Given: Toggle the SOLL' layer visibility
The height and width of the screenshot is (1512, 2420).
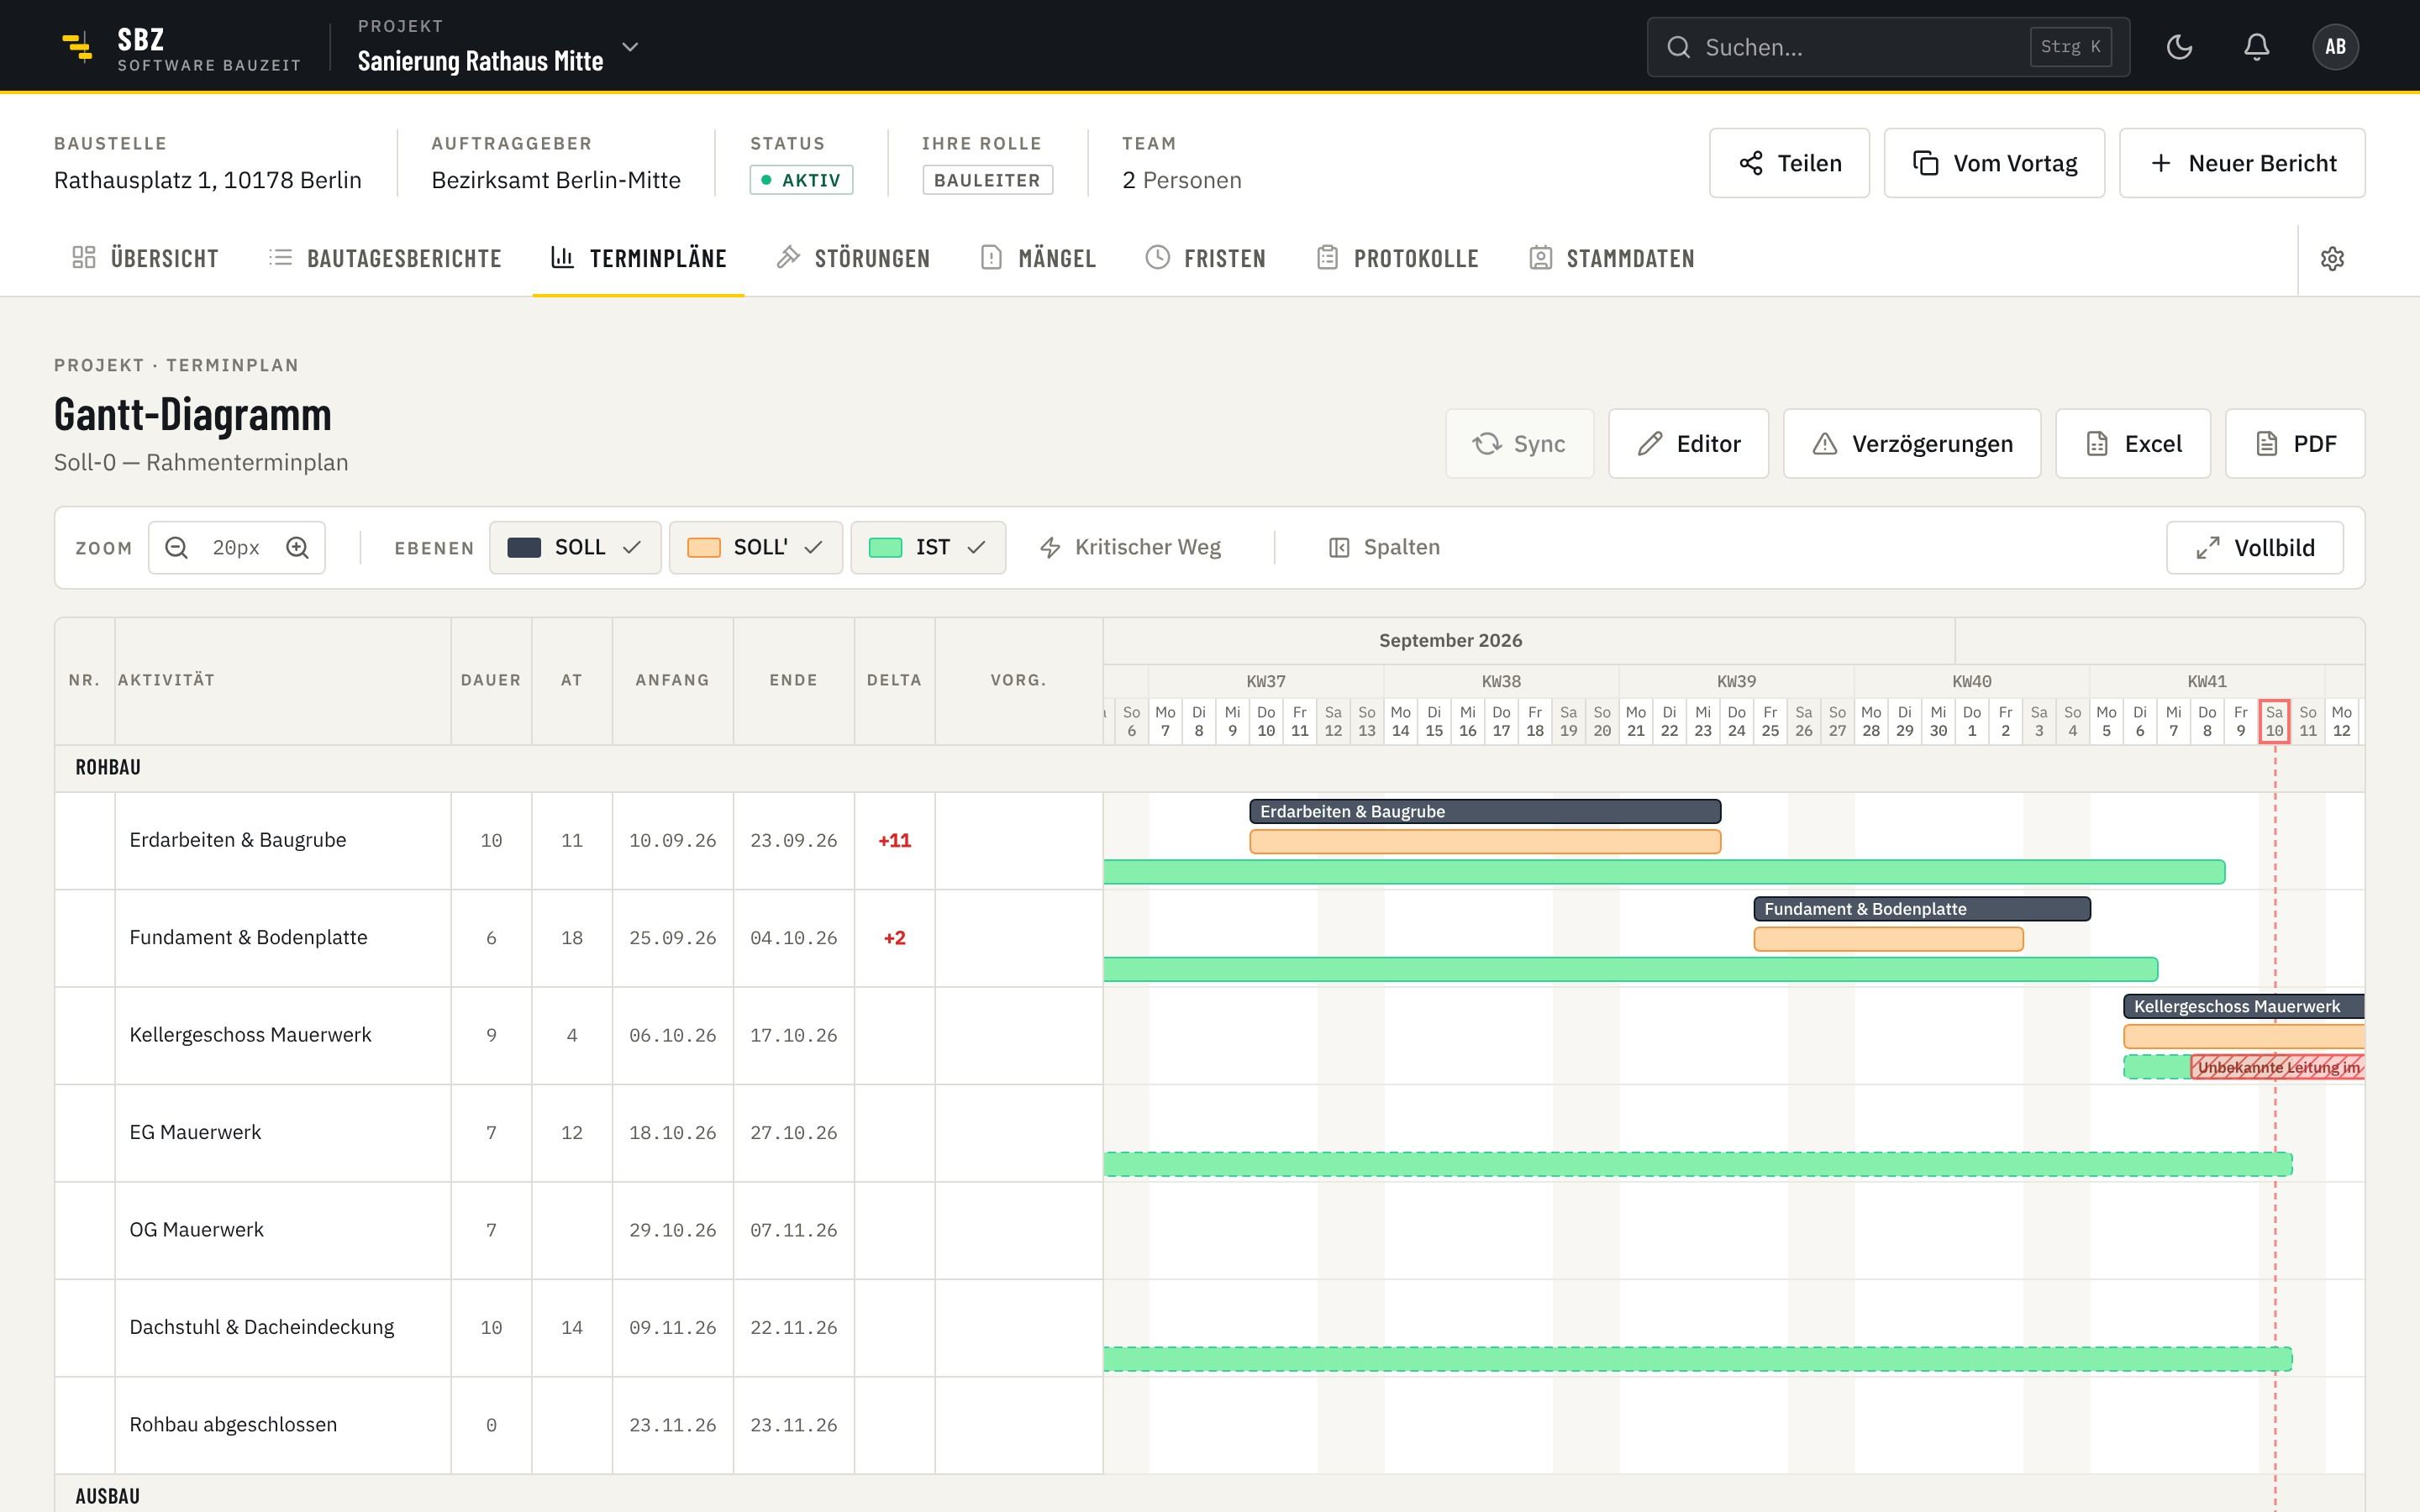Looking at the screenshot, I should point(755,547).
